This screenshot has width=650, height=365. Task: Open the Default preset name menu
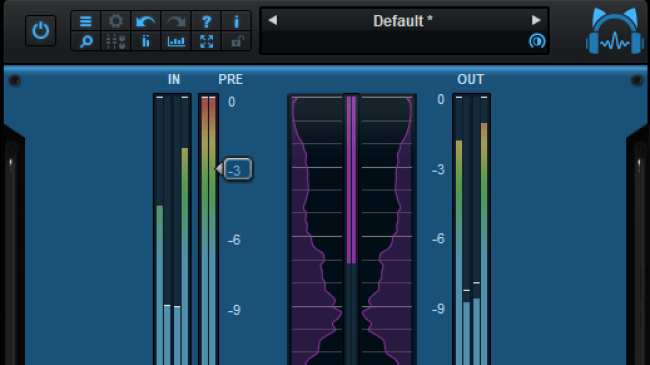pyautogui.click(x=403, y=21)
